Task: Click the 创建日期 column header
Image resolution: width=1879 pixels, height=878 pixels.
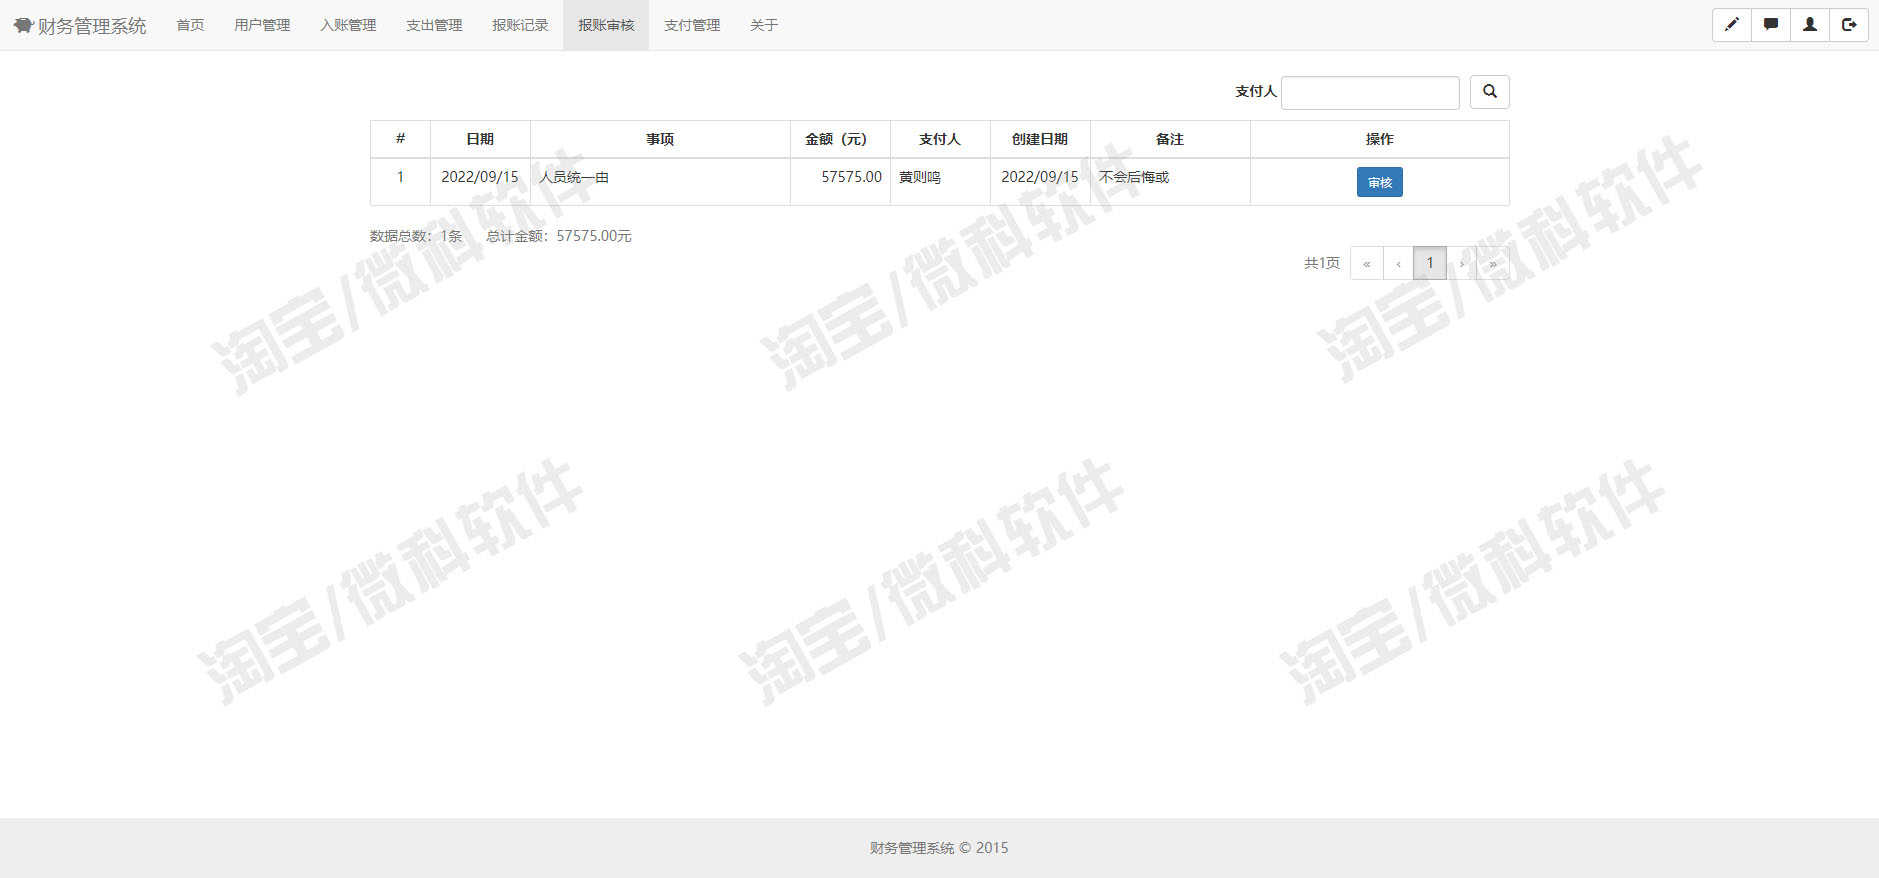Action: coord(1040,139)
